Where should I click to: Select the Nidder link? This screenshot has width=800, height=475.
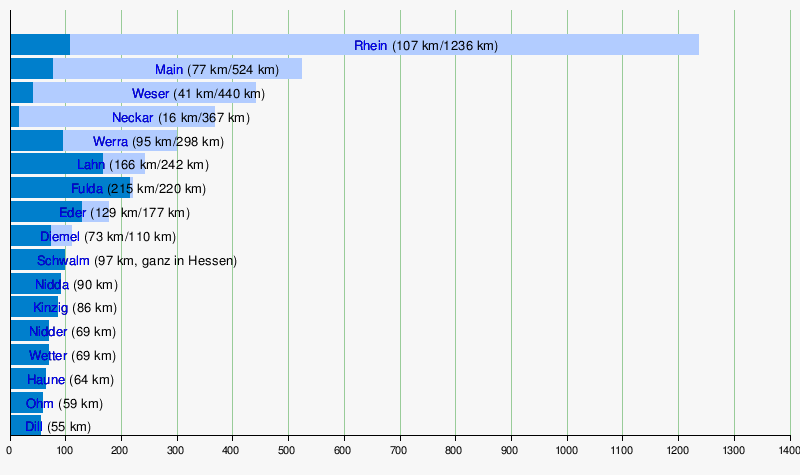48,332
